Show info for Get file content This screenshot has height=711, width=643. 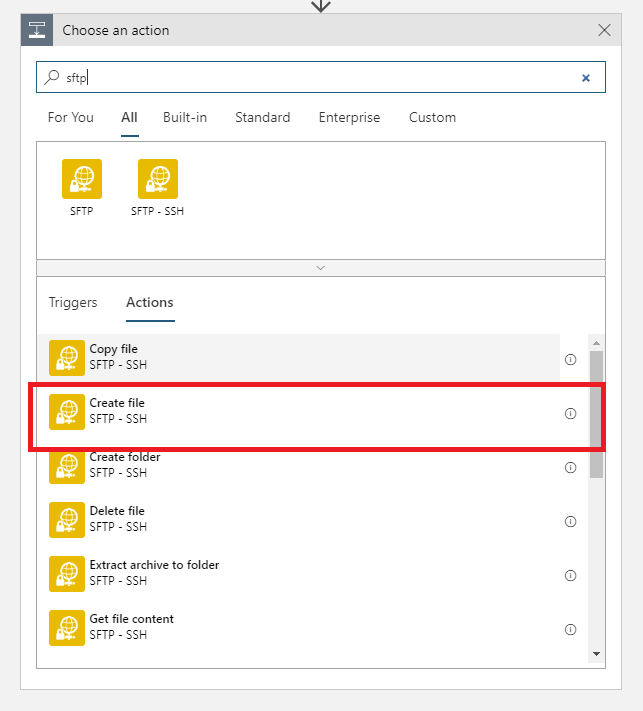[570, 629]
